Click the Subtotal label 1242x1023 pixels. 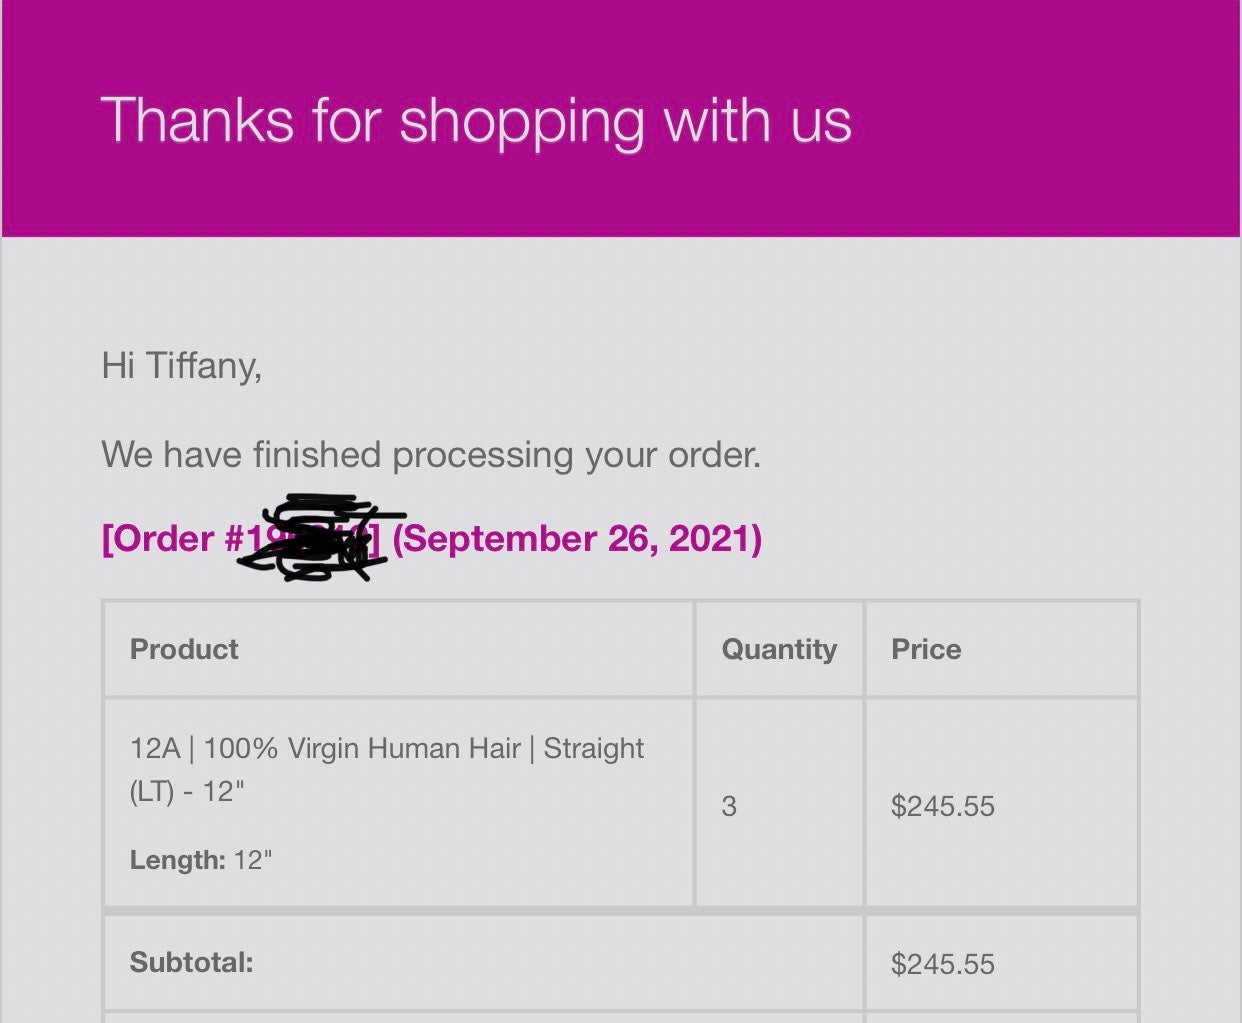click(x=191, y=963)
